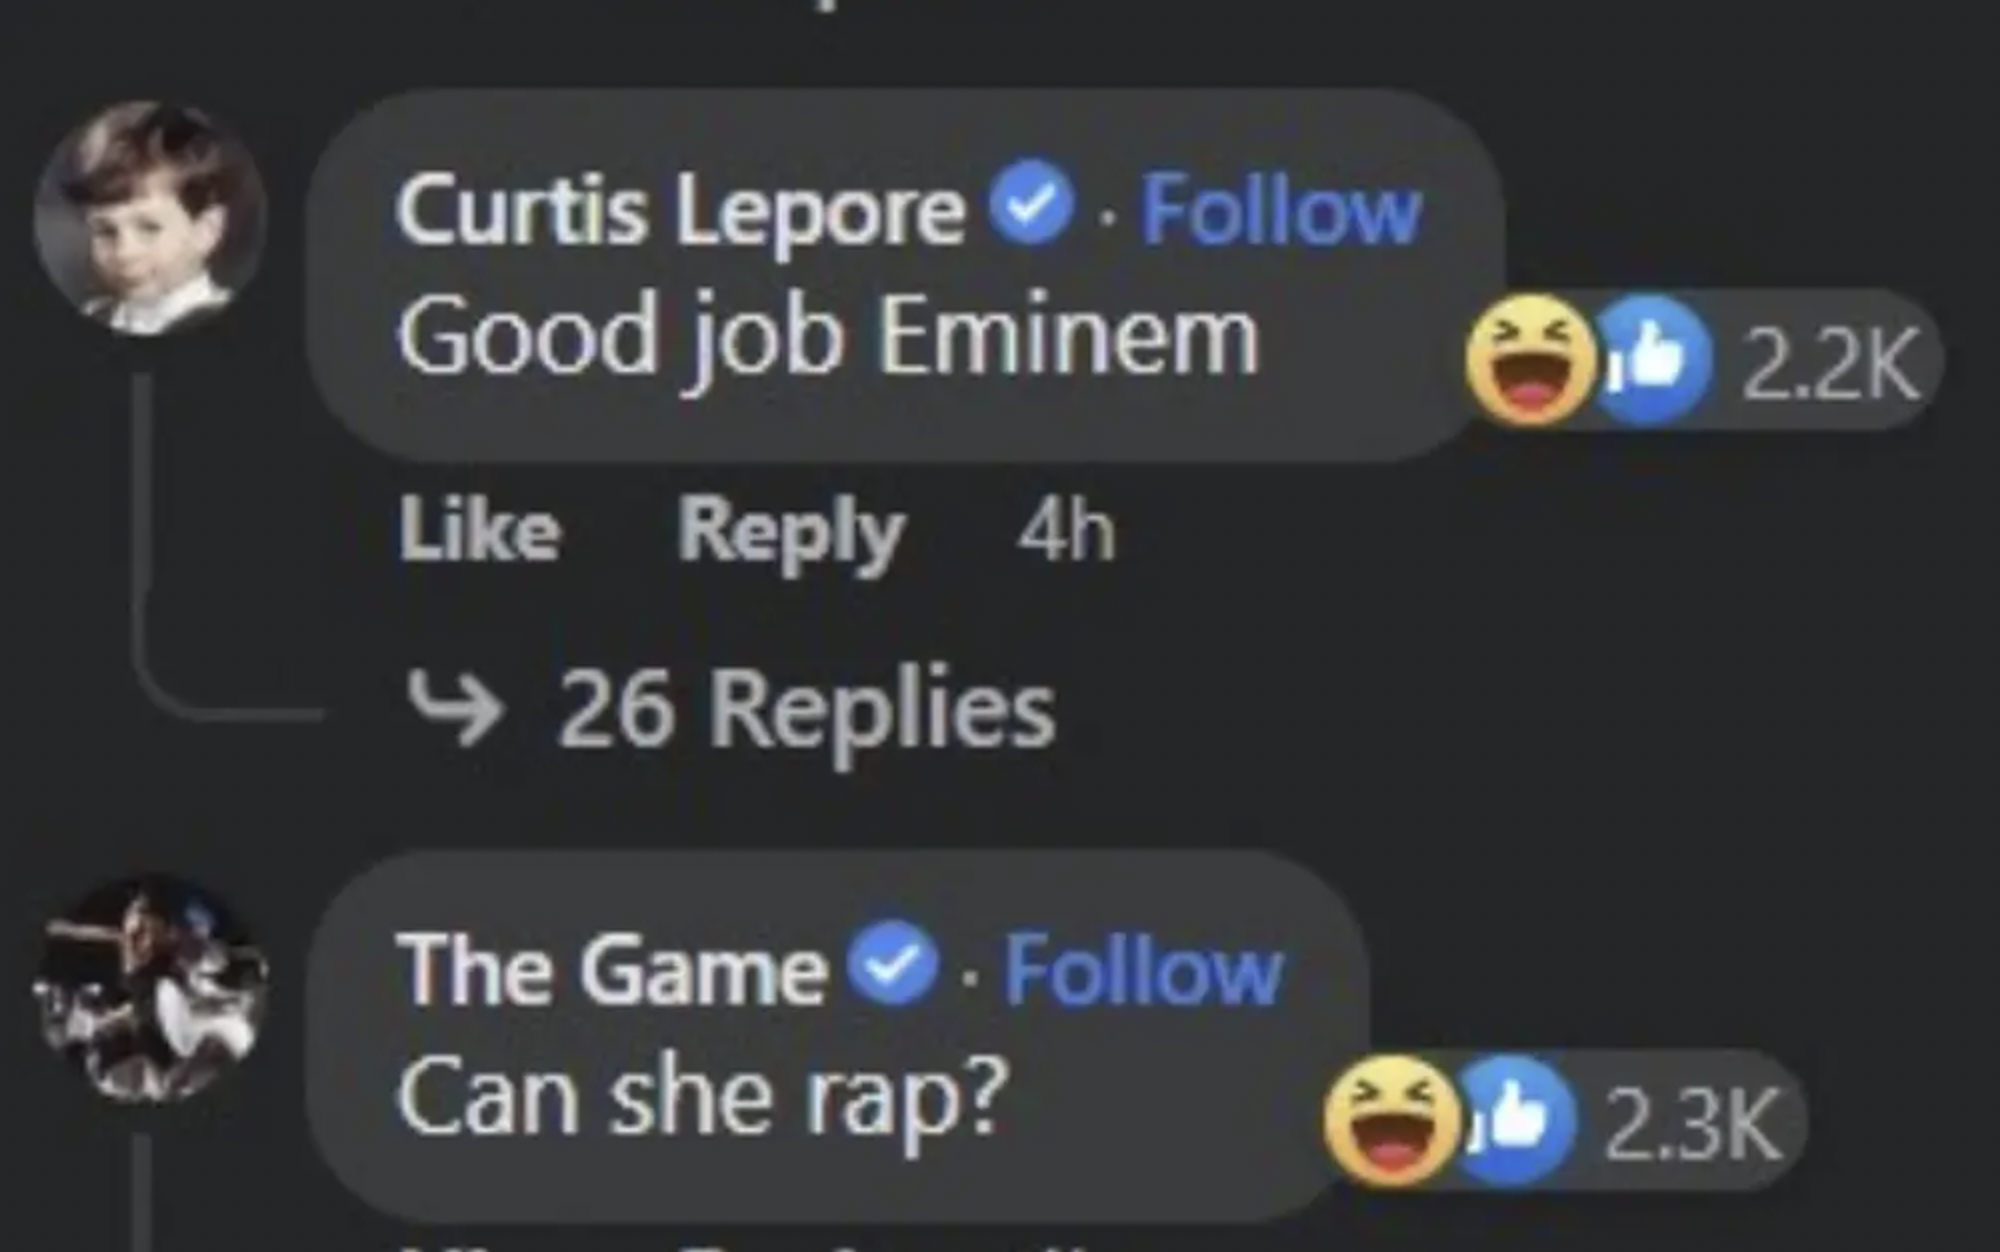Open the 4h timestamp link
Image resolution: width=2000 pixels, height=1252 pixels.
coord(1066,531)
